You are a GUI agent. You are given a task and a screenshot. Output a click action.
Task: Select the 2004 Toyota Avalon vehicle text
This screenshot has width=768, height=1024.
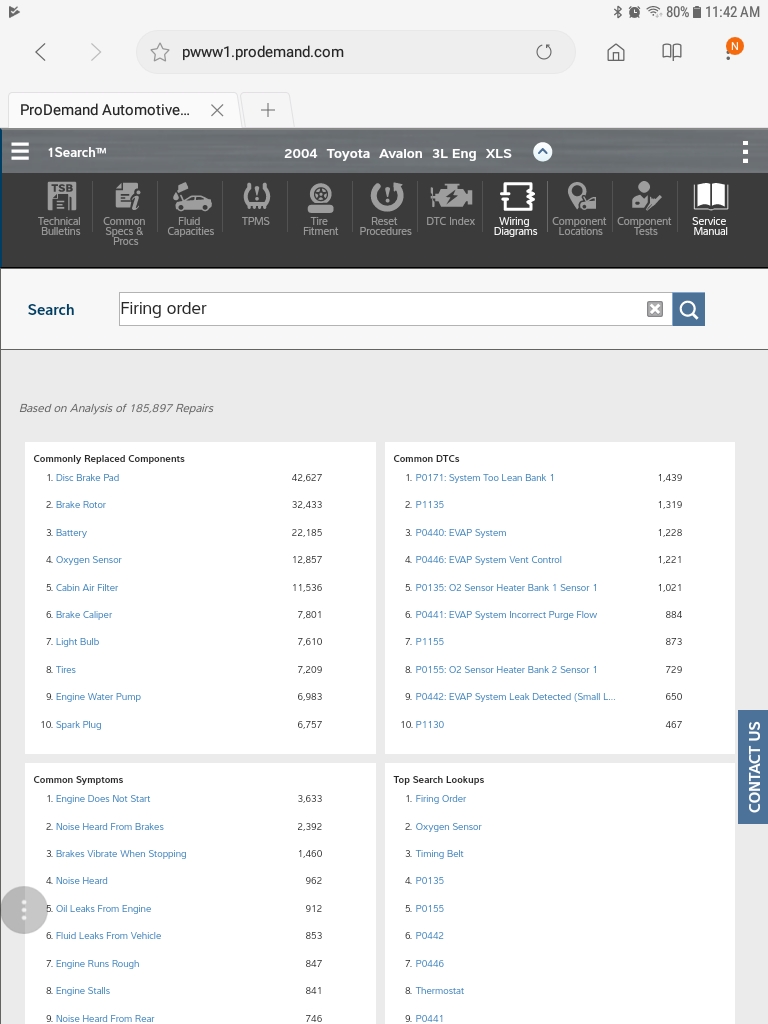coord(398,153)
